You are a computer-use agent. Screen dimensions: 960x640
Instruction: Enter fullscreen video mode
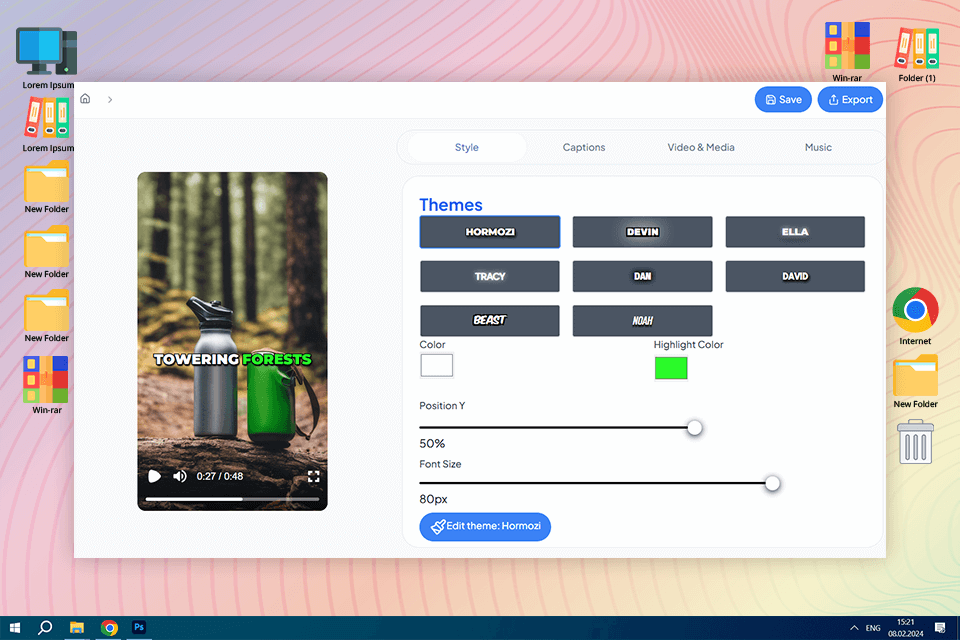313,476
